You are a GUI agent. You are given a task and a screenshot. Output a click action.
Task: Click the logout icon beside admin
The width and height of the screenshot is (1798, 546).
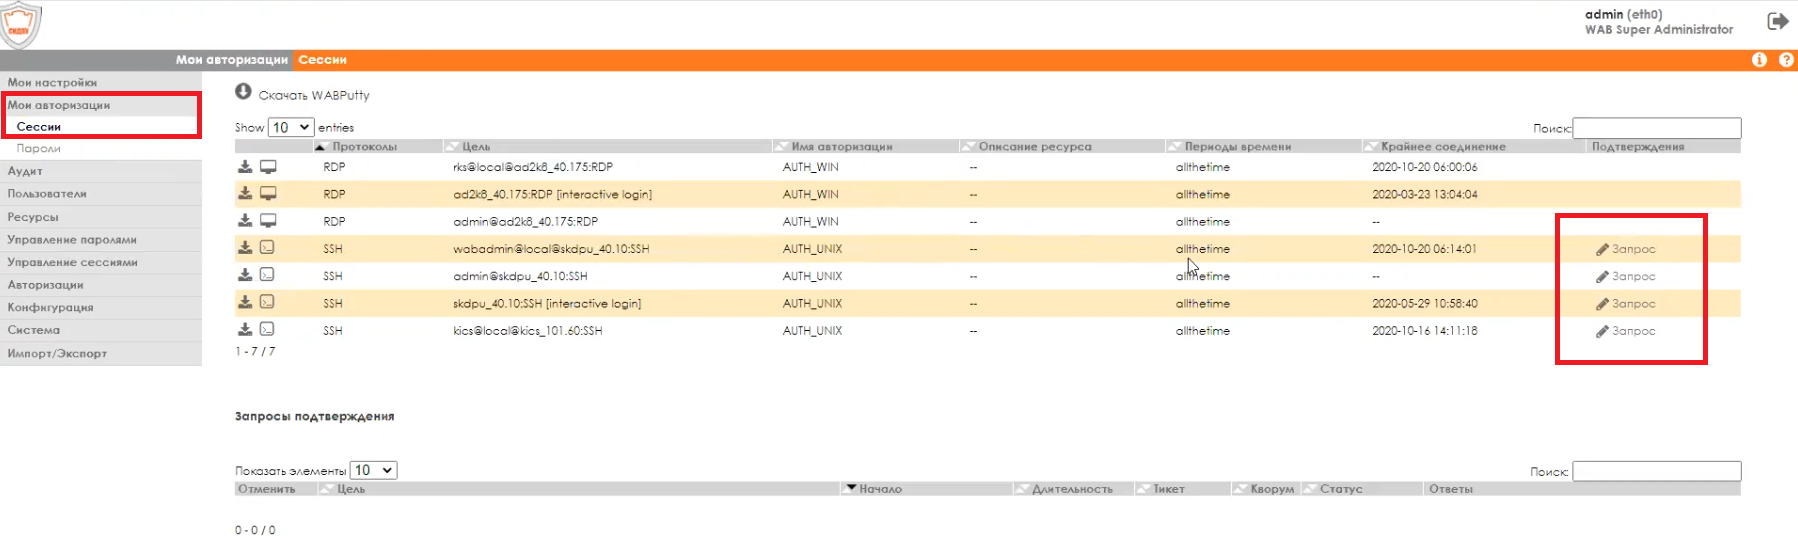pos(1778,21)
